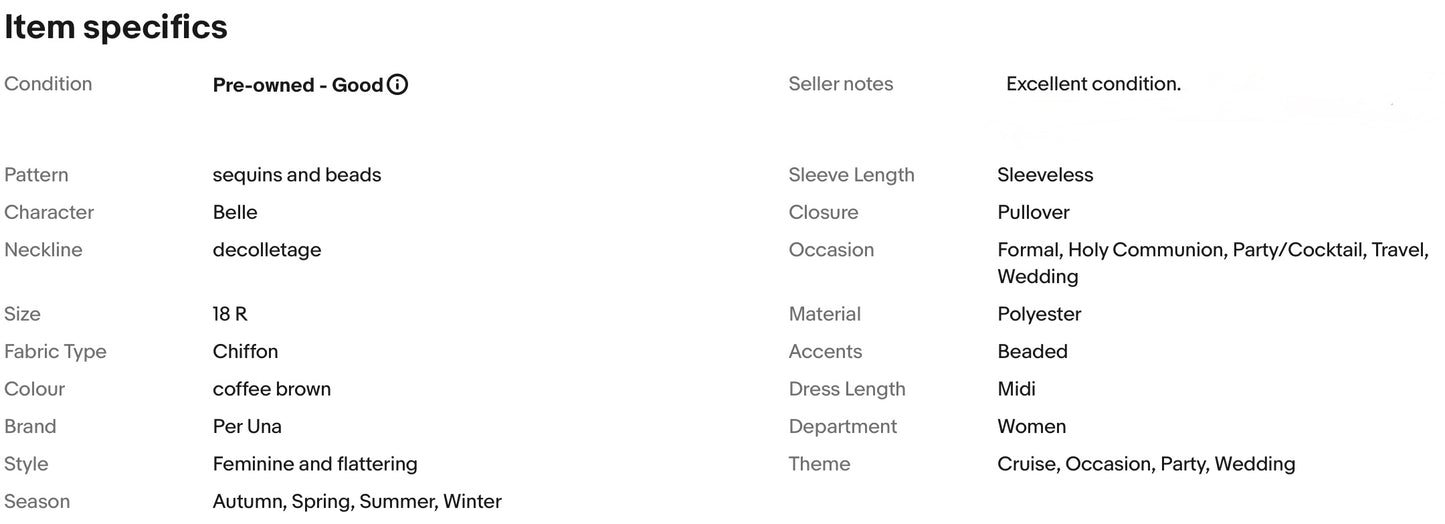Select the Autumn, Spring, Summer, Winter season value
The height and width of the screenshot is (524, 1445).
tap(357, 501)
